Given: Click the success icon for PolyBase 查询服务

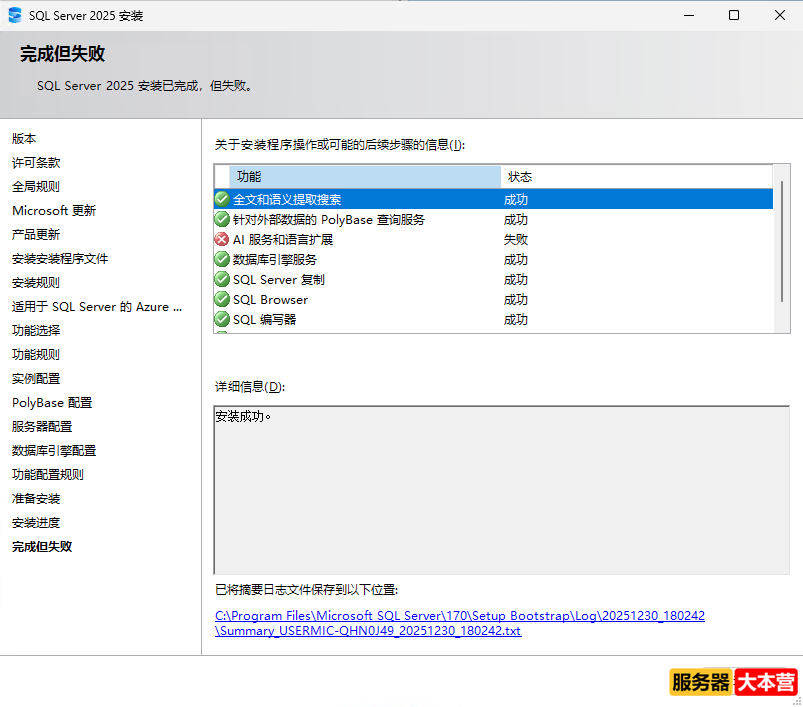Looking at the screenshot, I should pyautogui.click(x=221, y=219).
